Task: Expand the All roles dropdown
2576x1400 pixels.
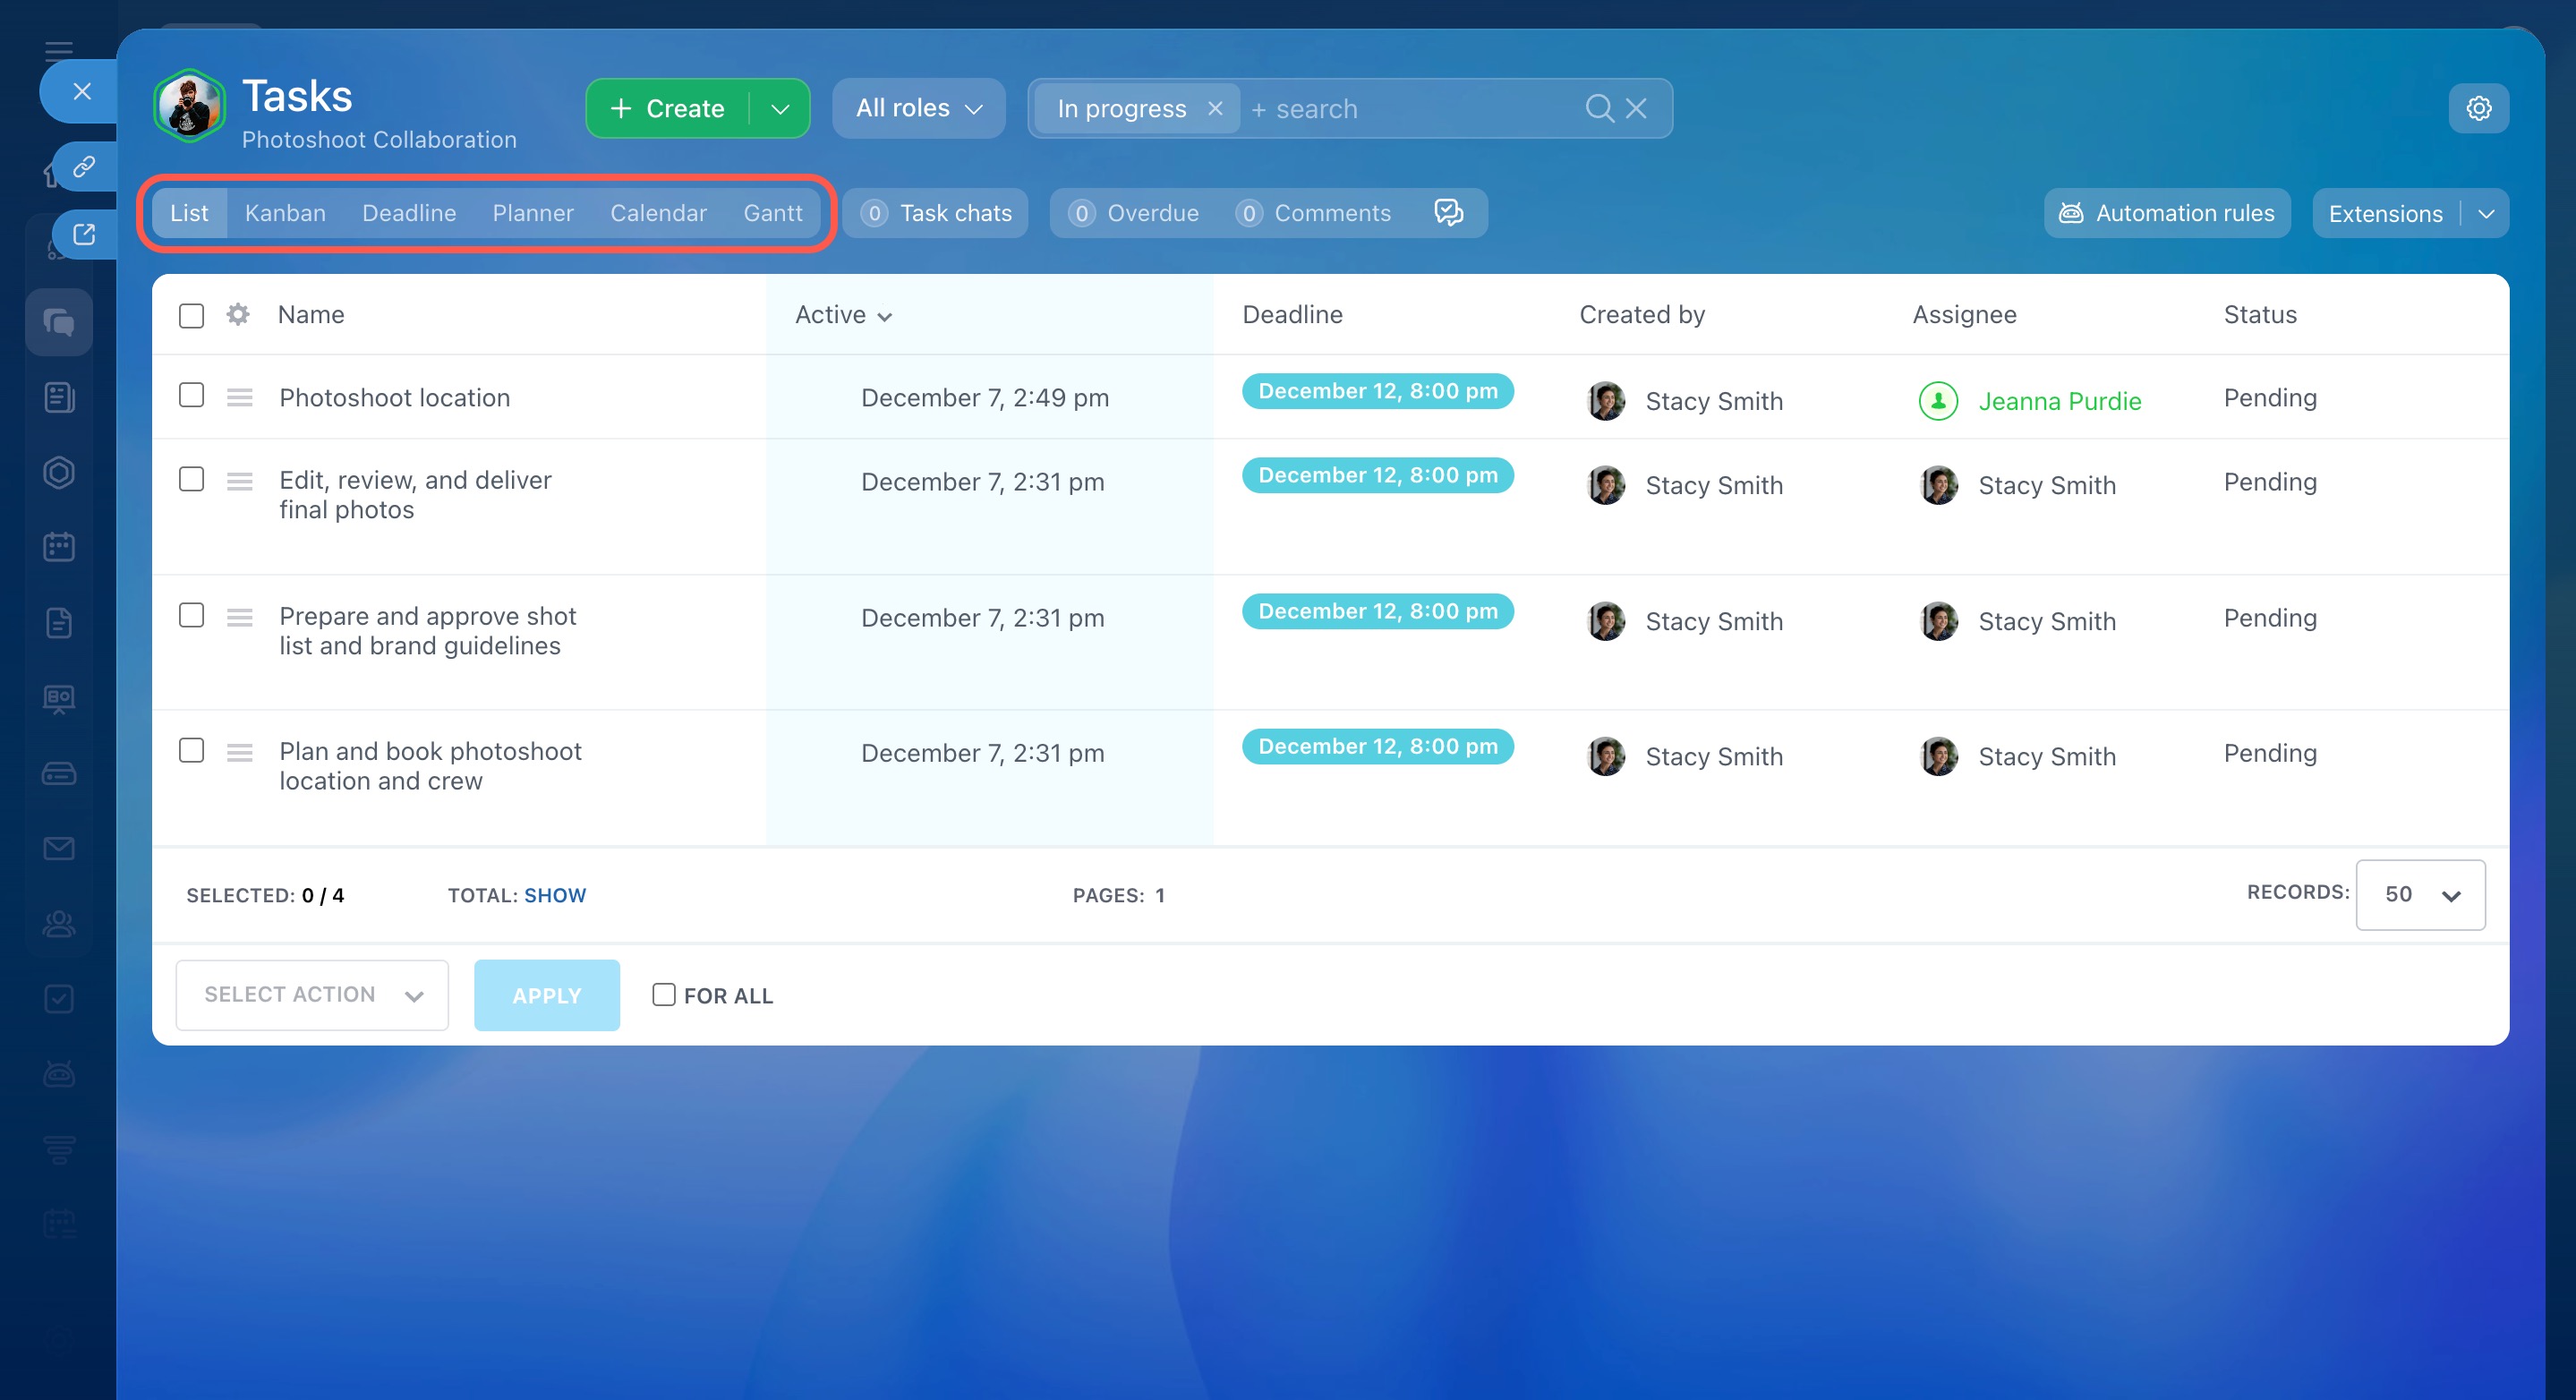Action: pos(918,108)
